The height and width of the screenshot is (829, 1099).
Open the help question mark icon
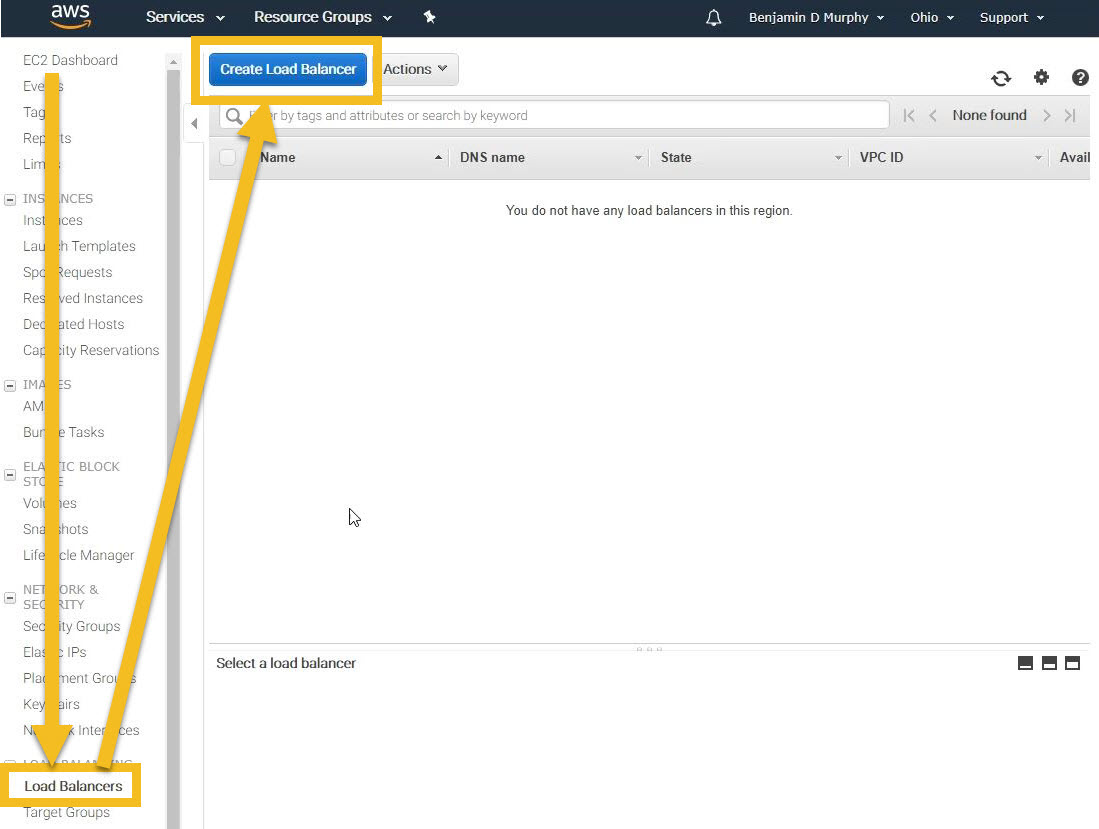tap(1080, 78)
